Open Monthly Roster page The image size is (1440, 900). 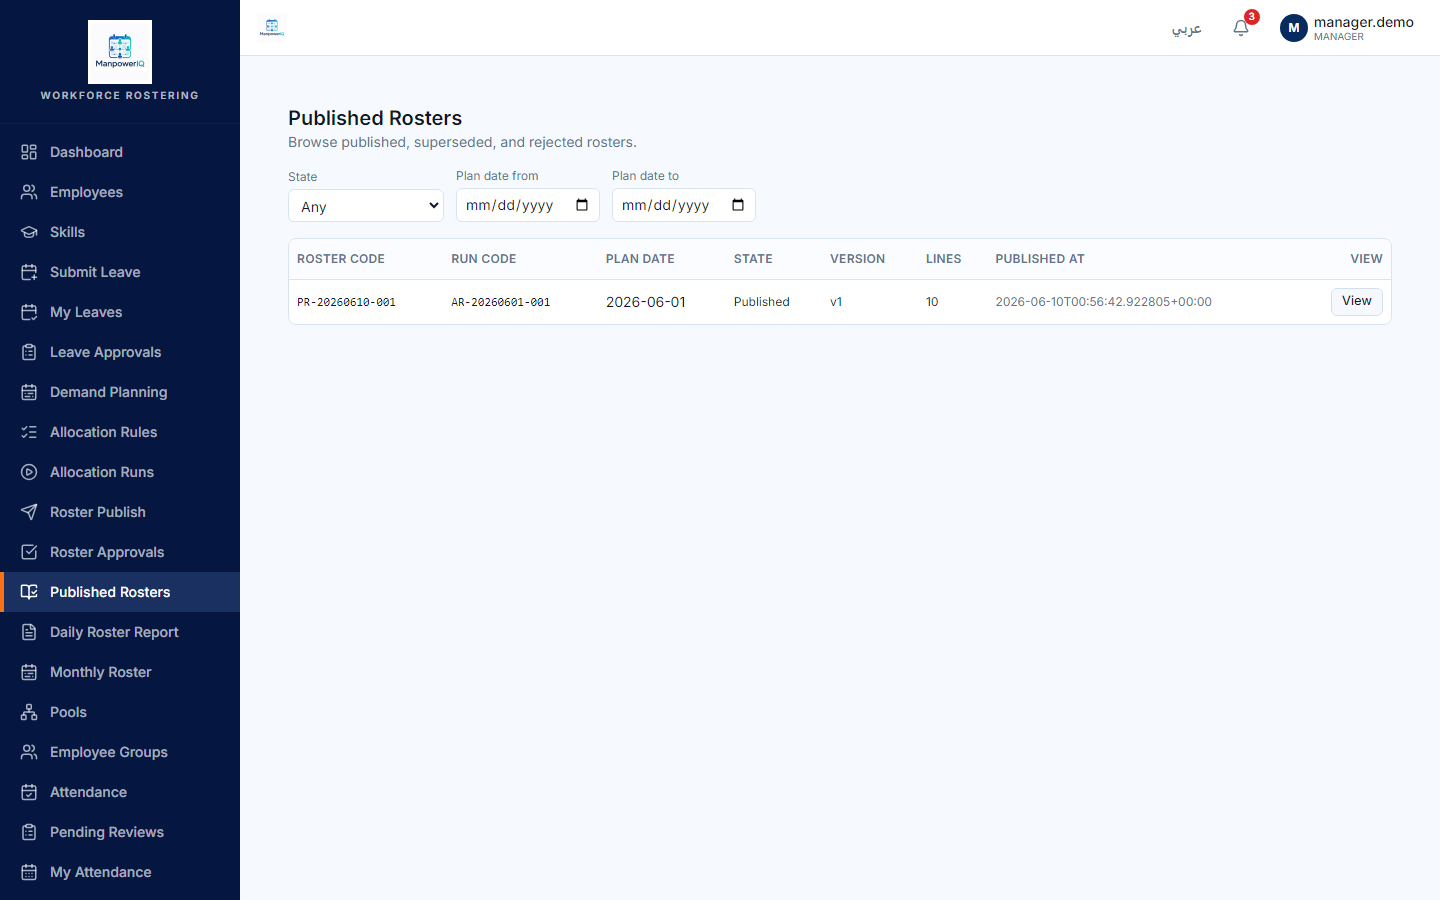click(120, 672)
